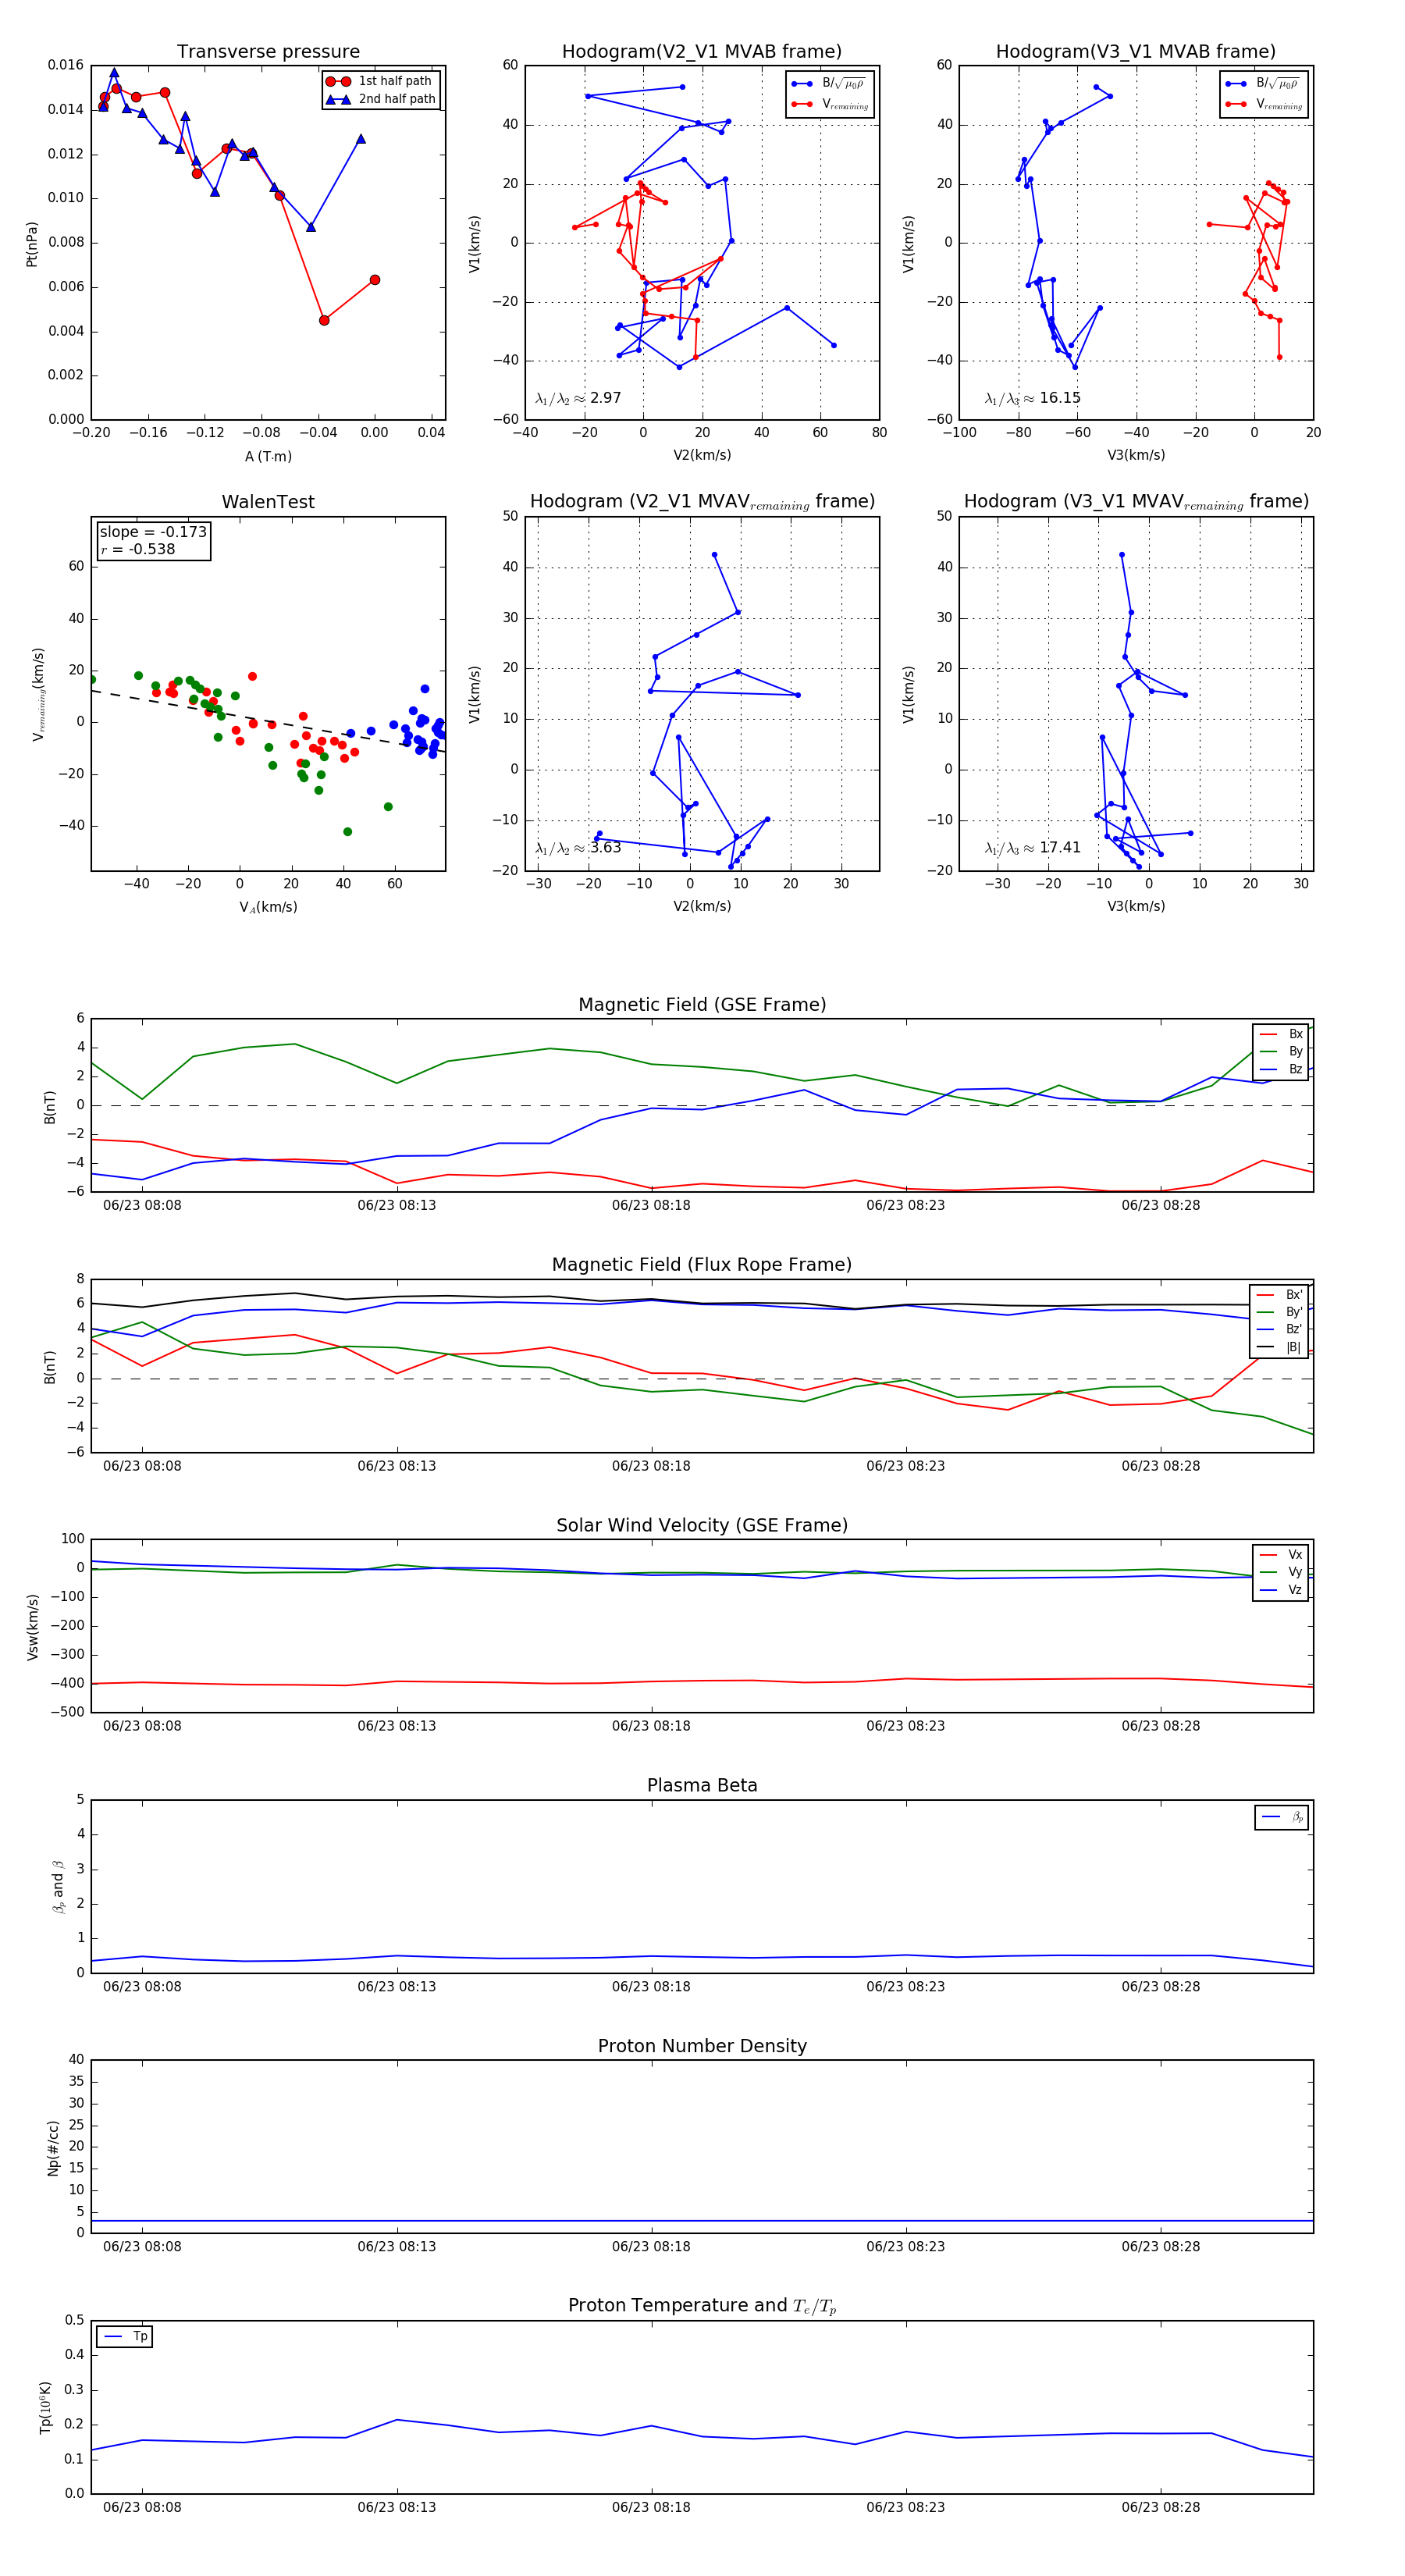This screenshot has height=2576, width=1405.
Task: Select the '2nd half path' legend entry
Action: [x=381, y=99]
